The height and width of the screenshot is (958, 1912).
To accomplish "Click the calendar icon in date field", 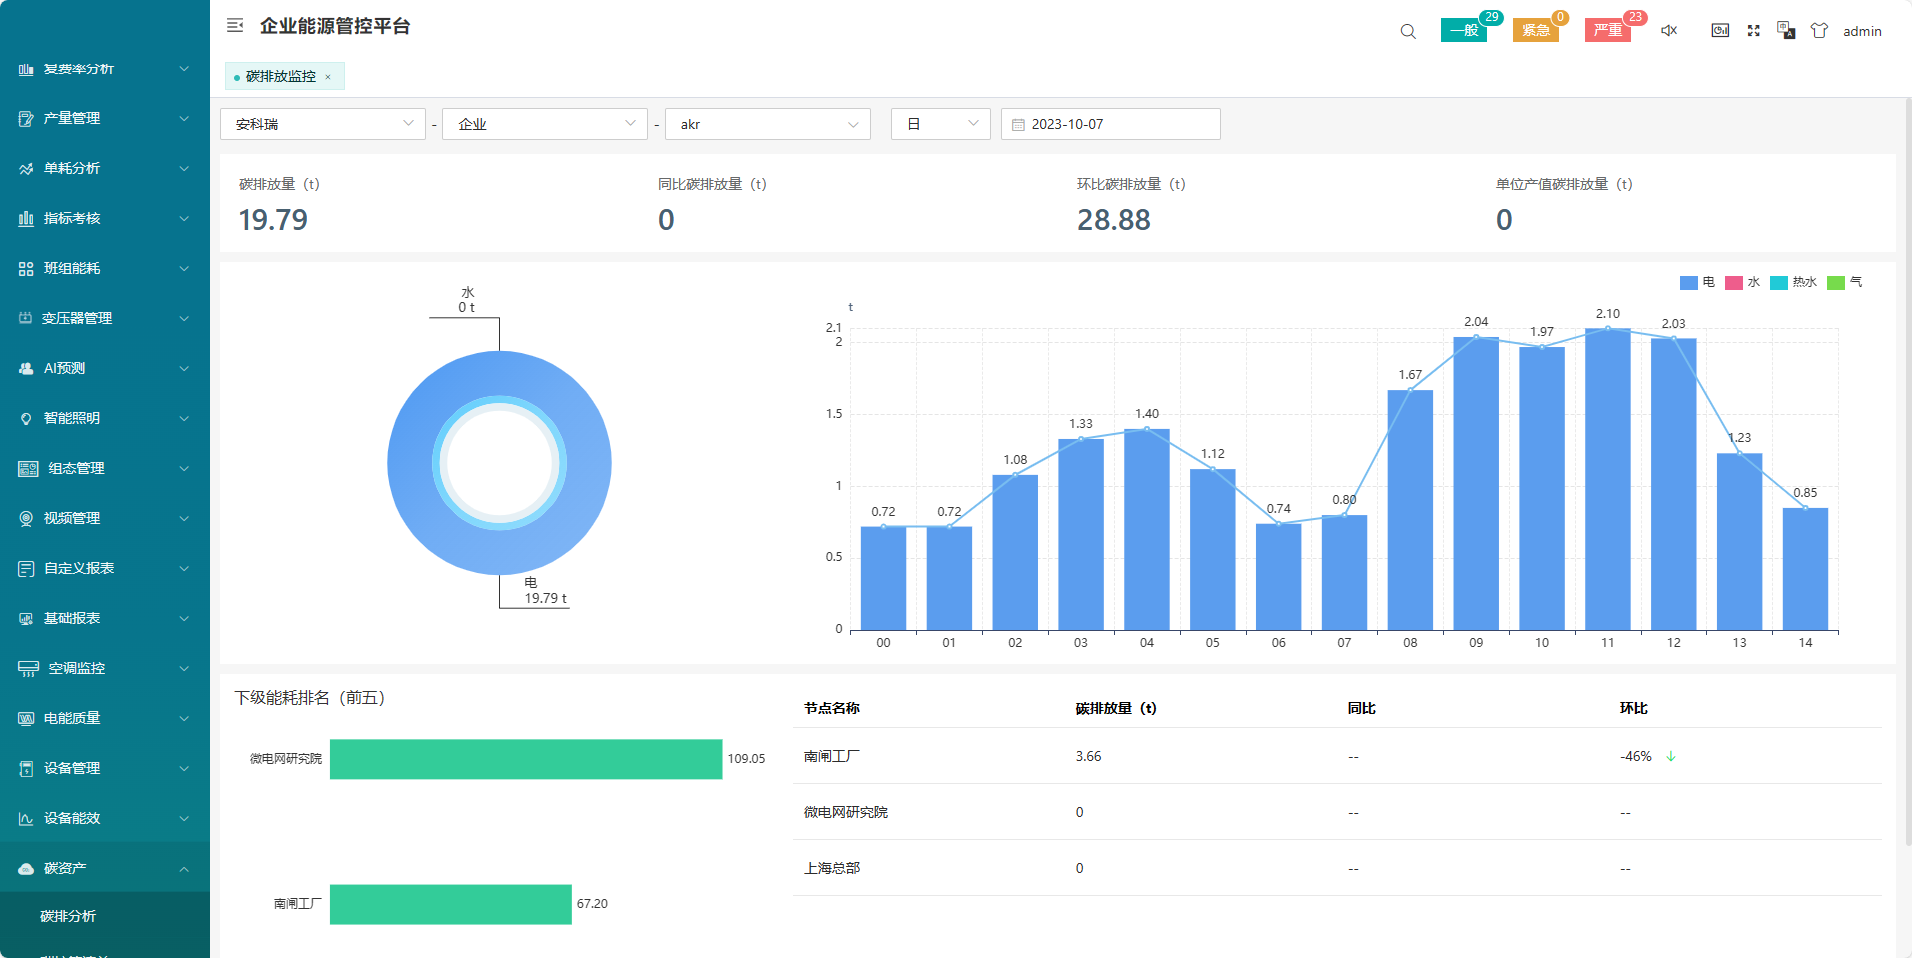I will click(1018, 125).
